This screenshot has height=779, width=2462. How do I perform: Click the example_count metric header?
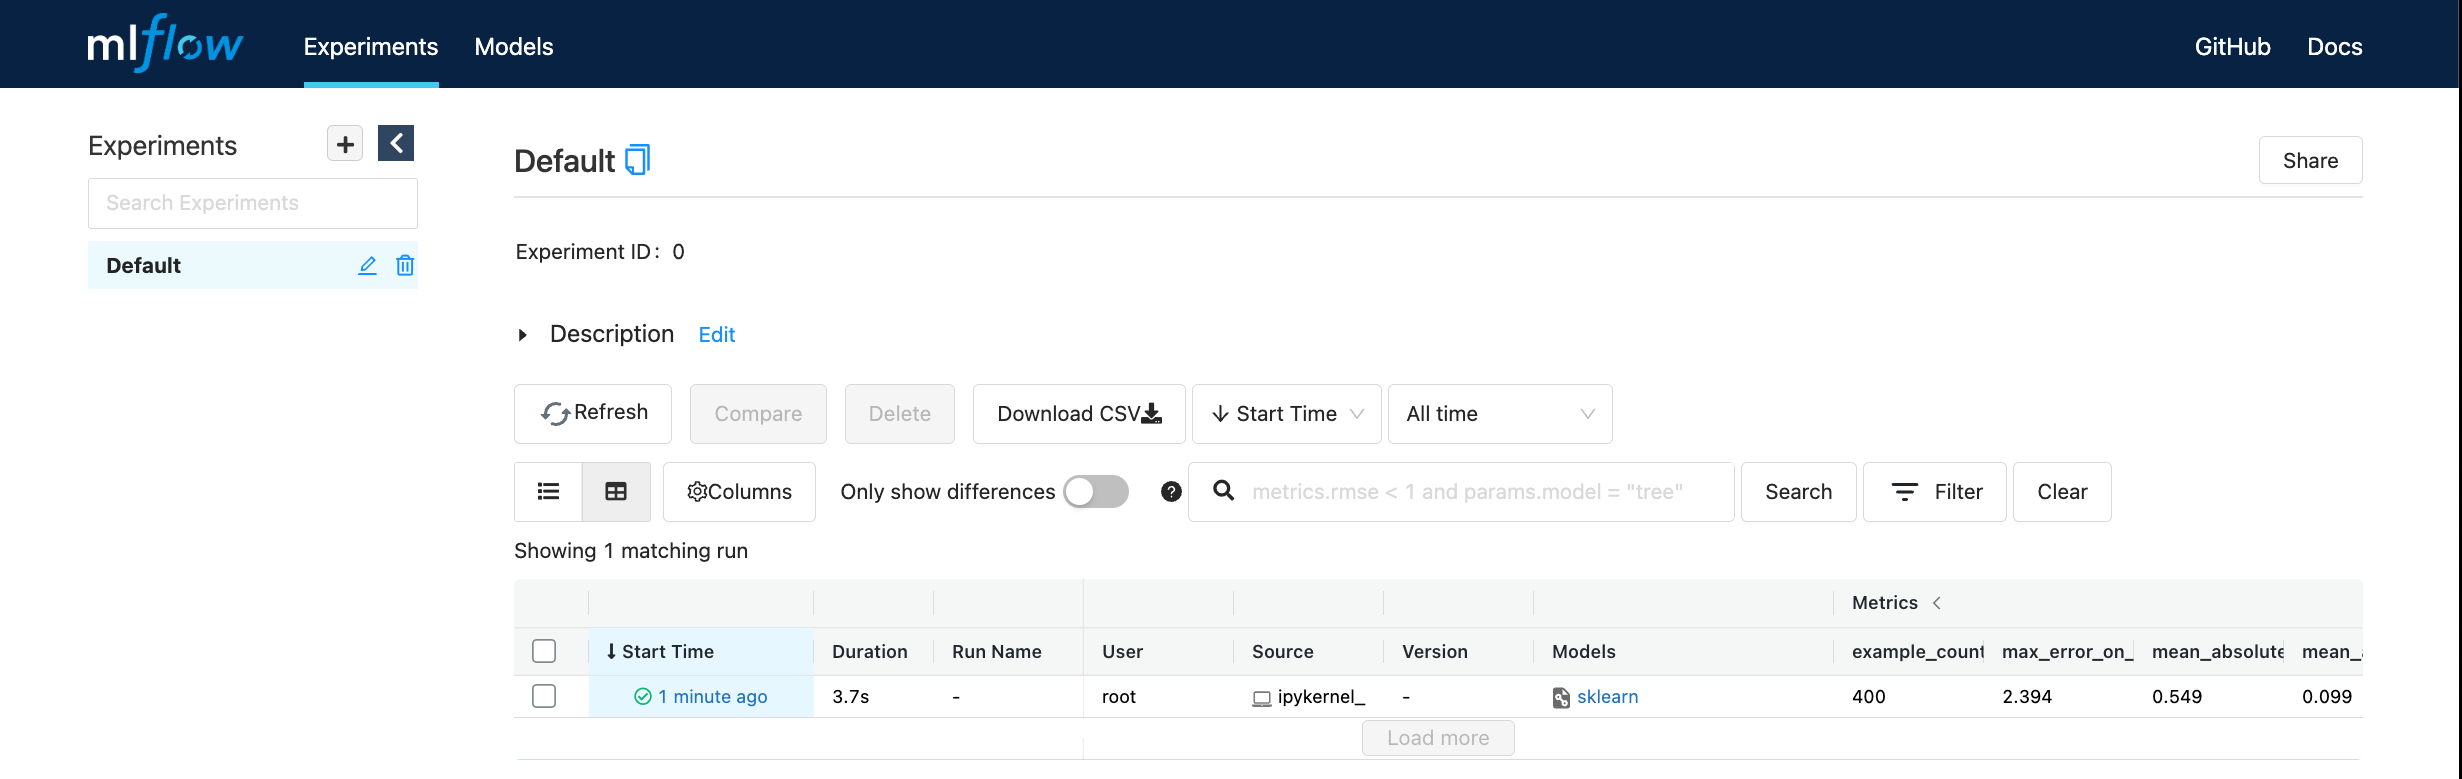(x=1917, y=651)
